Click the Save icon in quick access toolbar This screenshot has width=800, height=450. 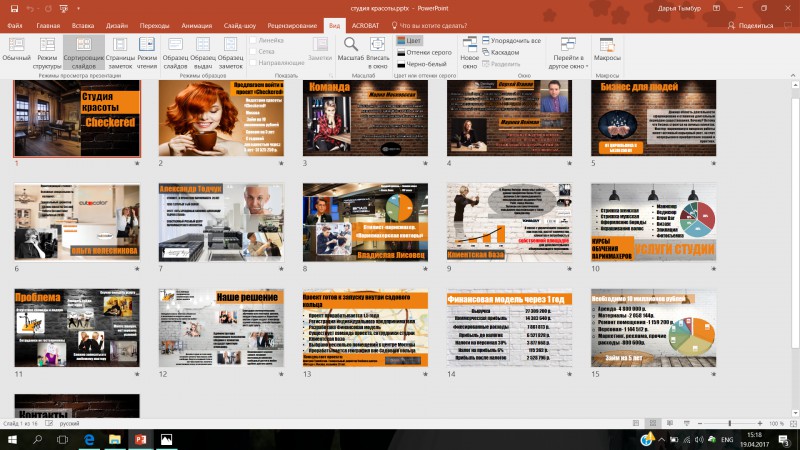pos(14,8)
